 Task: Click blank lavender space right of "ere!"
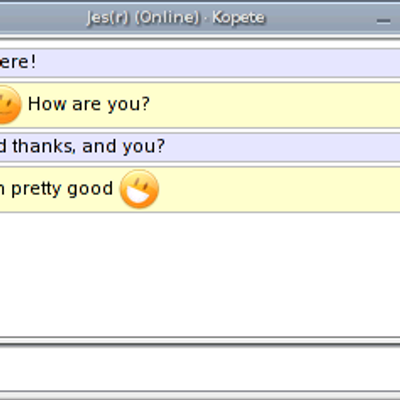[x=218, y=63]
